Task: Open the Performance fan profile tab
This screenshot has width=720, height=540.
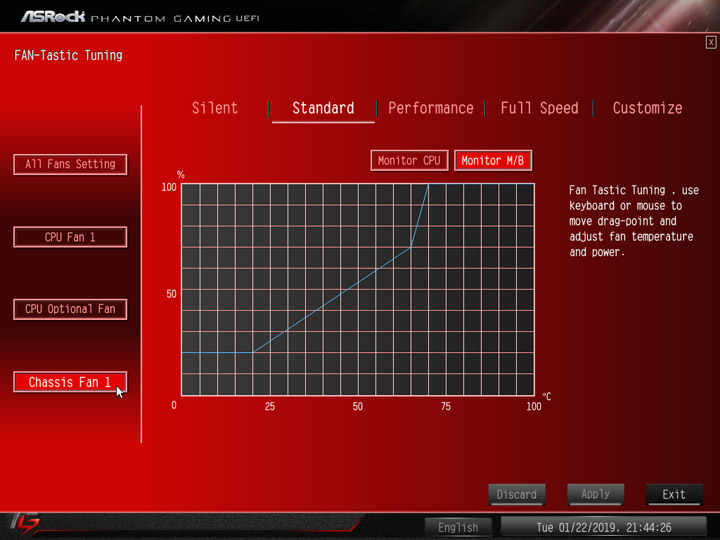Action: (x=431, y=108)
